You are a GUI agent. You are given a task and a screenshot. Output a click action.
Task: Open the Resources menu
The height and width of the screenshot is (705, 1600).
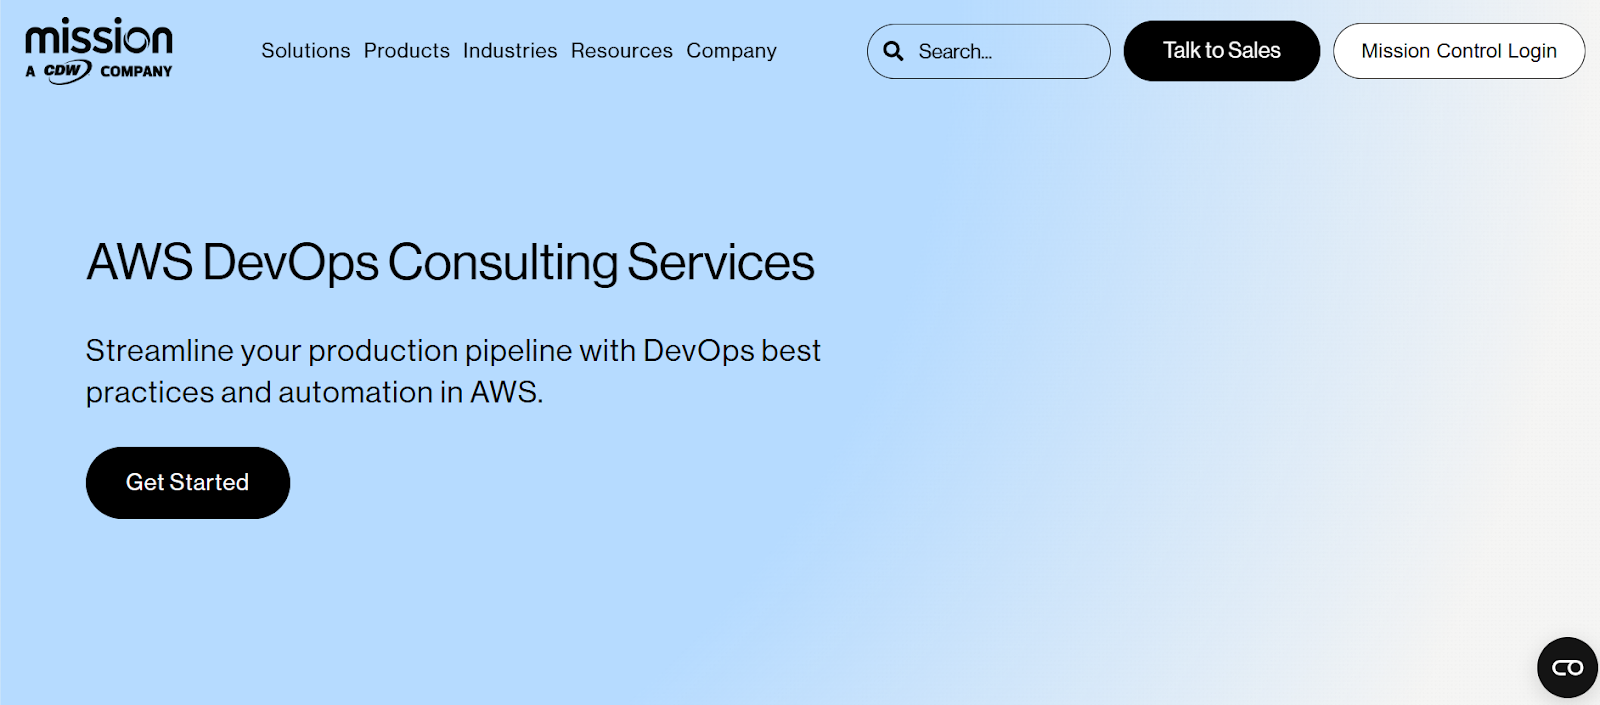[622, 51]
